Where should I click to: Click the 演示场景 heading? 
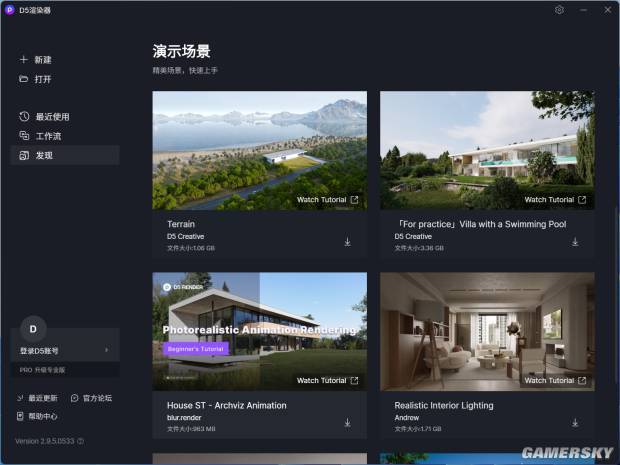pyautogui.click(x=181, y=51)
